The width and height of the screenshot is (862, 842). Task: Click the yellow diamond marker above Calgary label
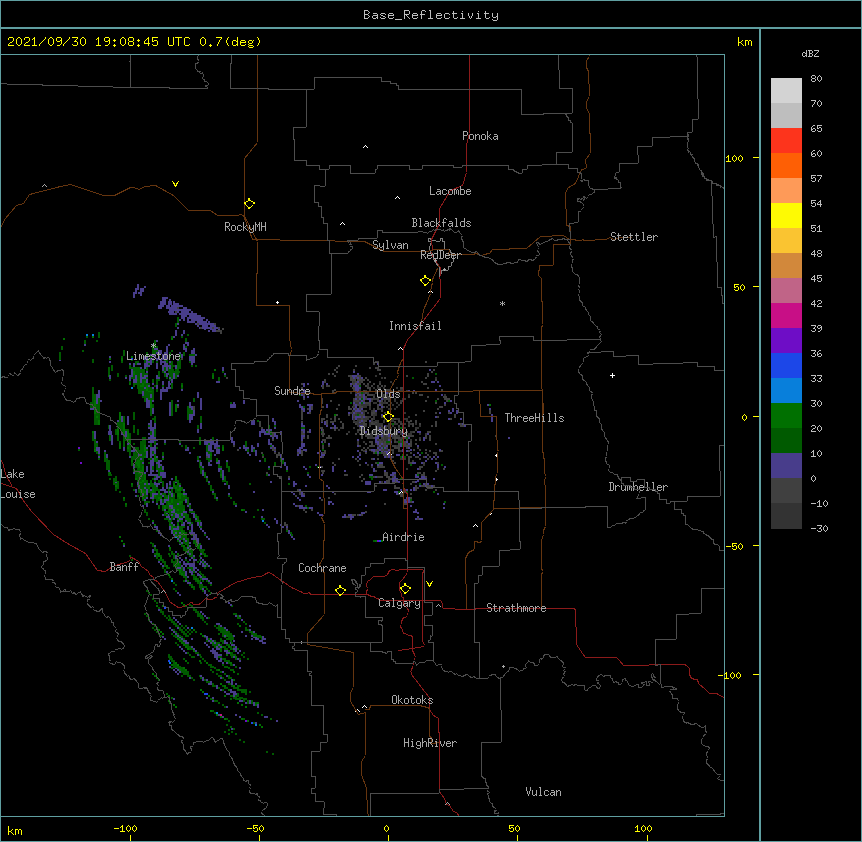[405, 589]
